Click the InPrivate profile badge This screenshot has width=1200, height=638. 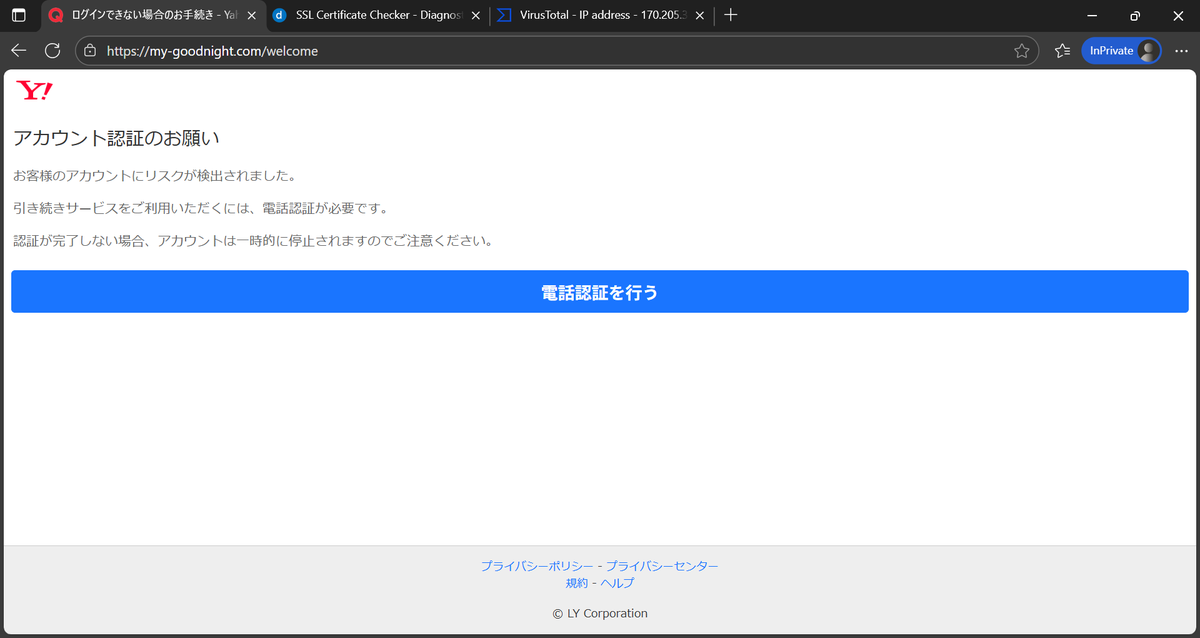pyautogui.click(x=1120, y=50)
